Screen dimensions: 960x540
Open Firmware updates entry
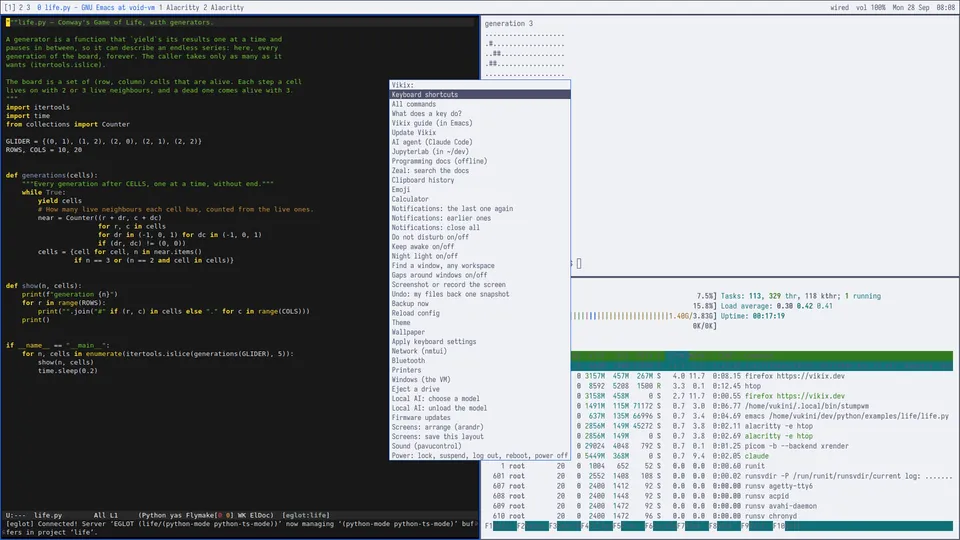(x=480, y=418)
